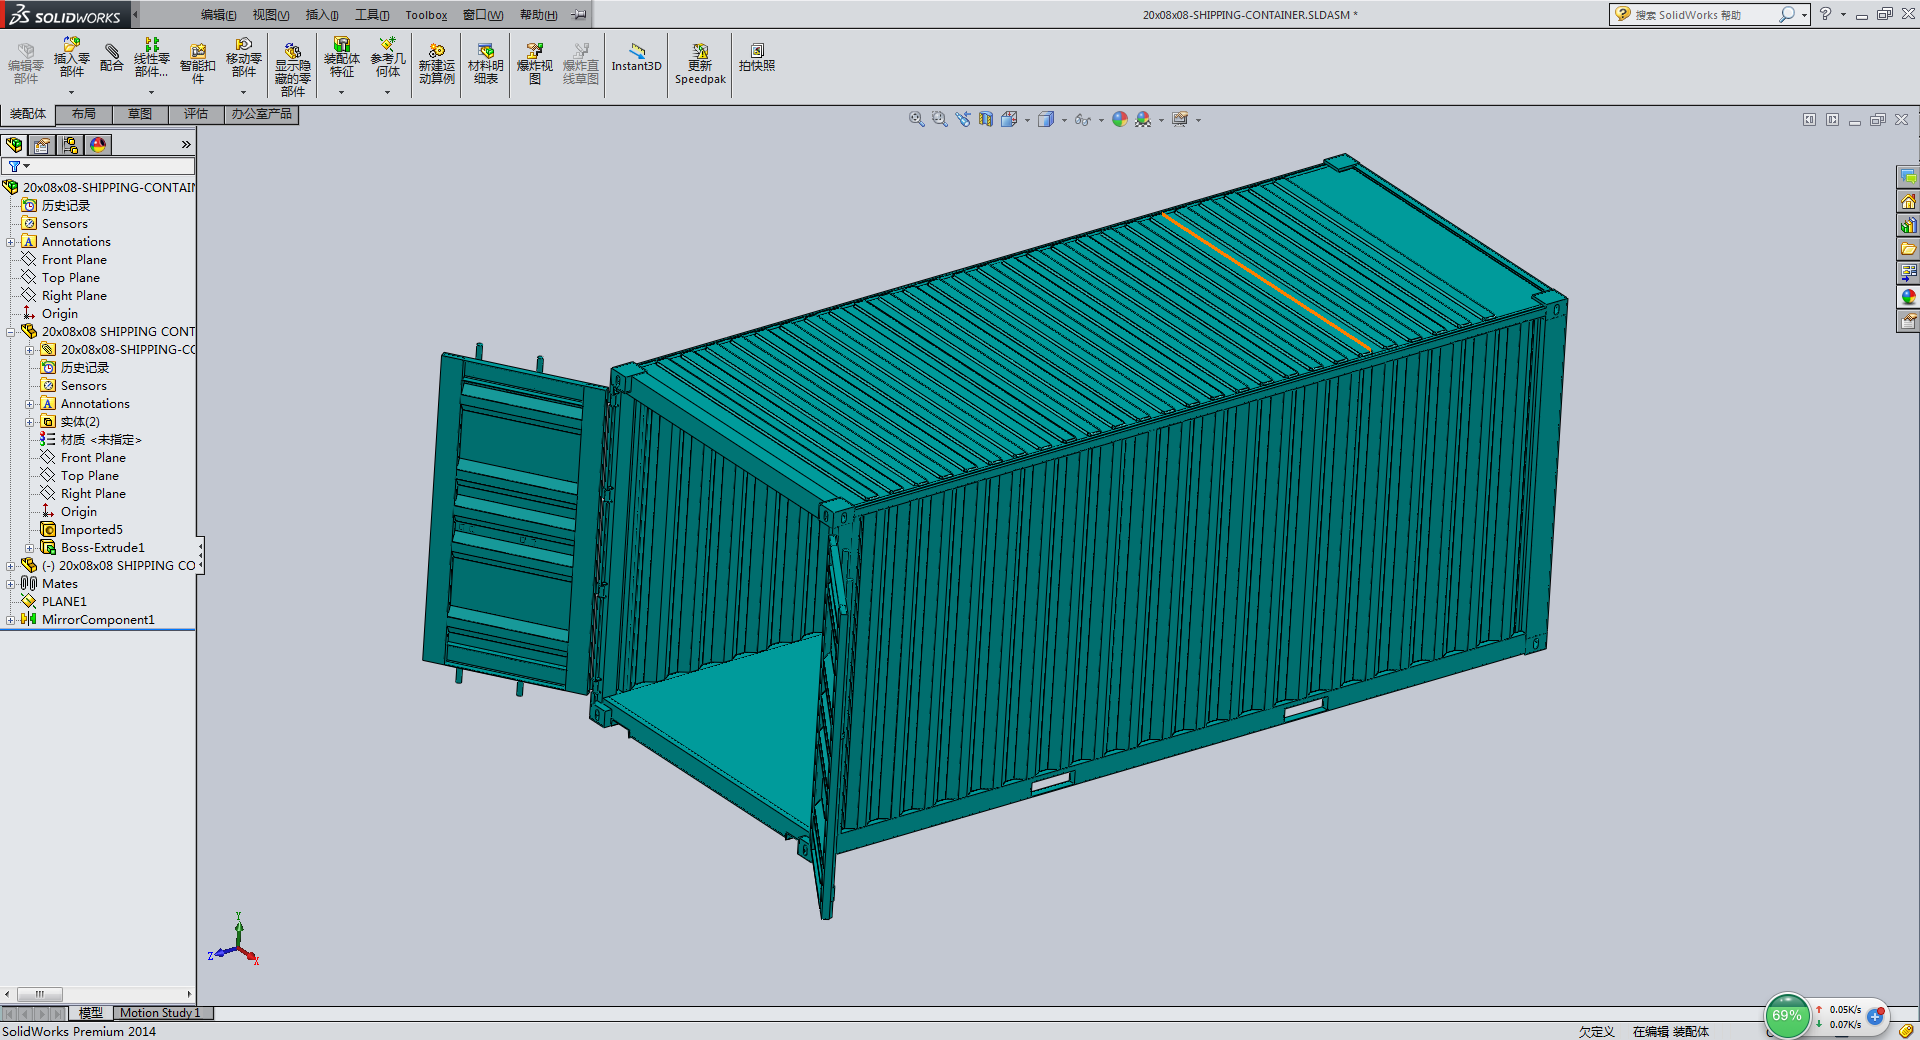Click the Exploded View (爆炸视图) icon
This screenshot has width=1920, height=1040.
(x=535, y=64)
